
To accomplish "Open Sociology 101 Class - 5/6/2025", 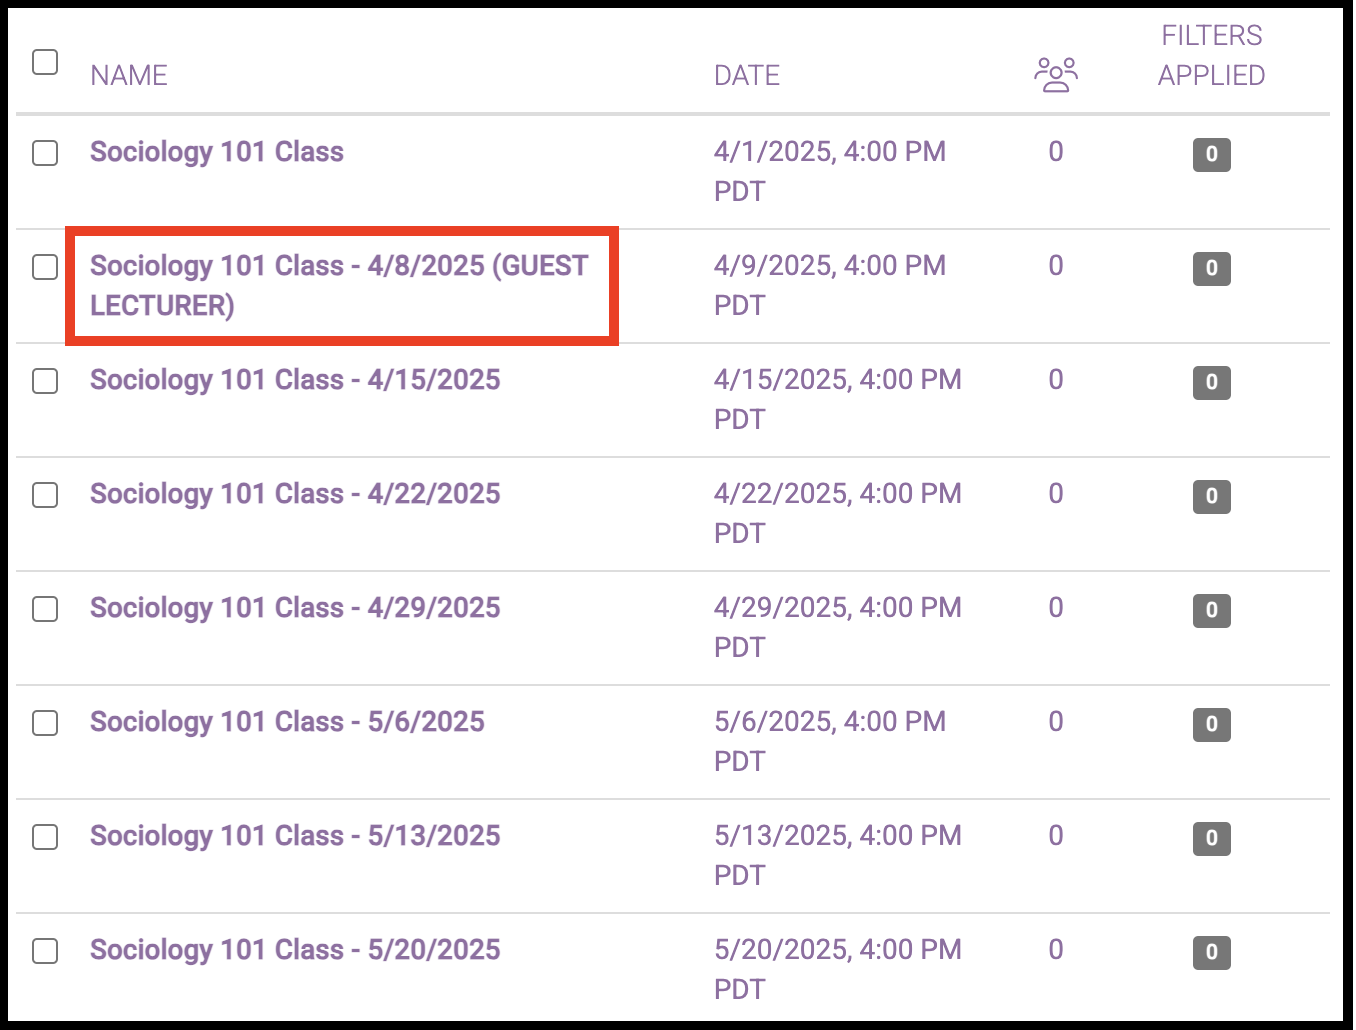I will (x=287, y=722).
